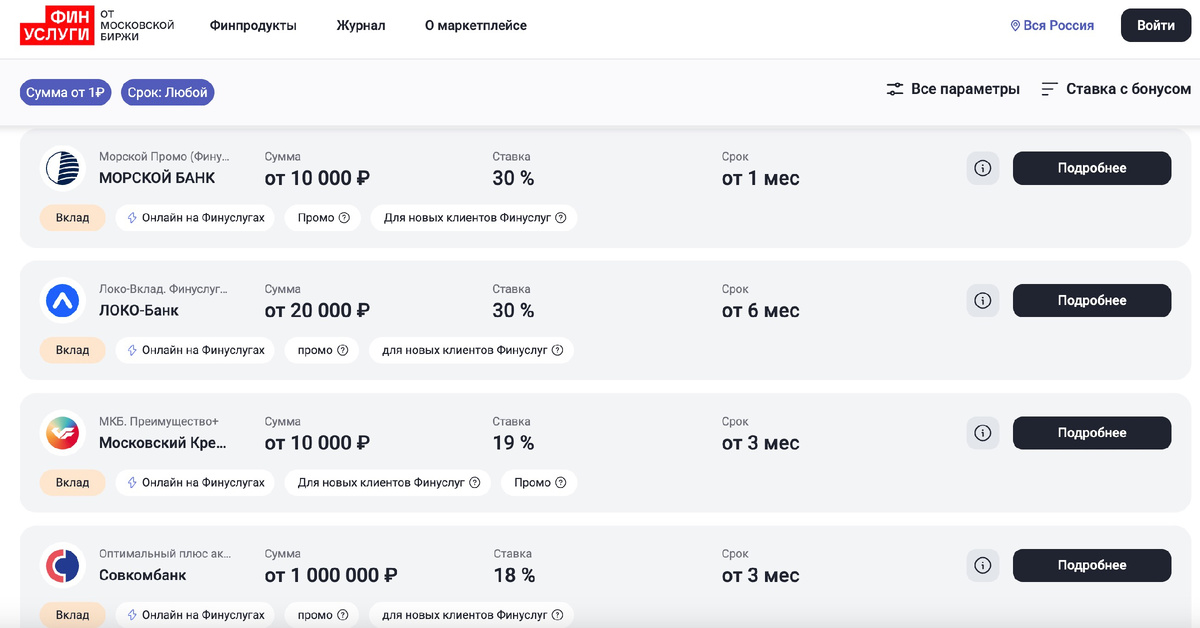1200x628 pixels.
Task: Click the ЛОКО-Банк logo
Action: tap(63, 300)
